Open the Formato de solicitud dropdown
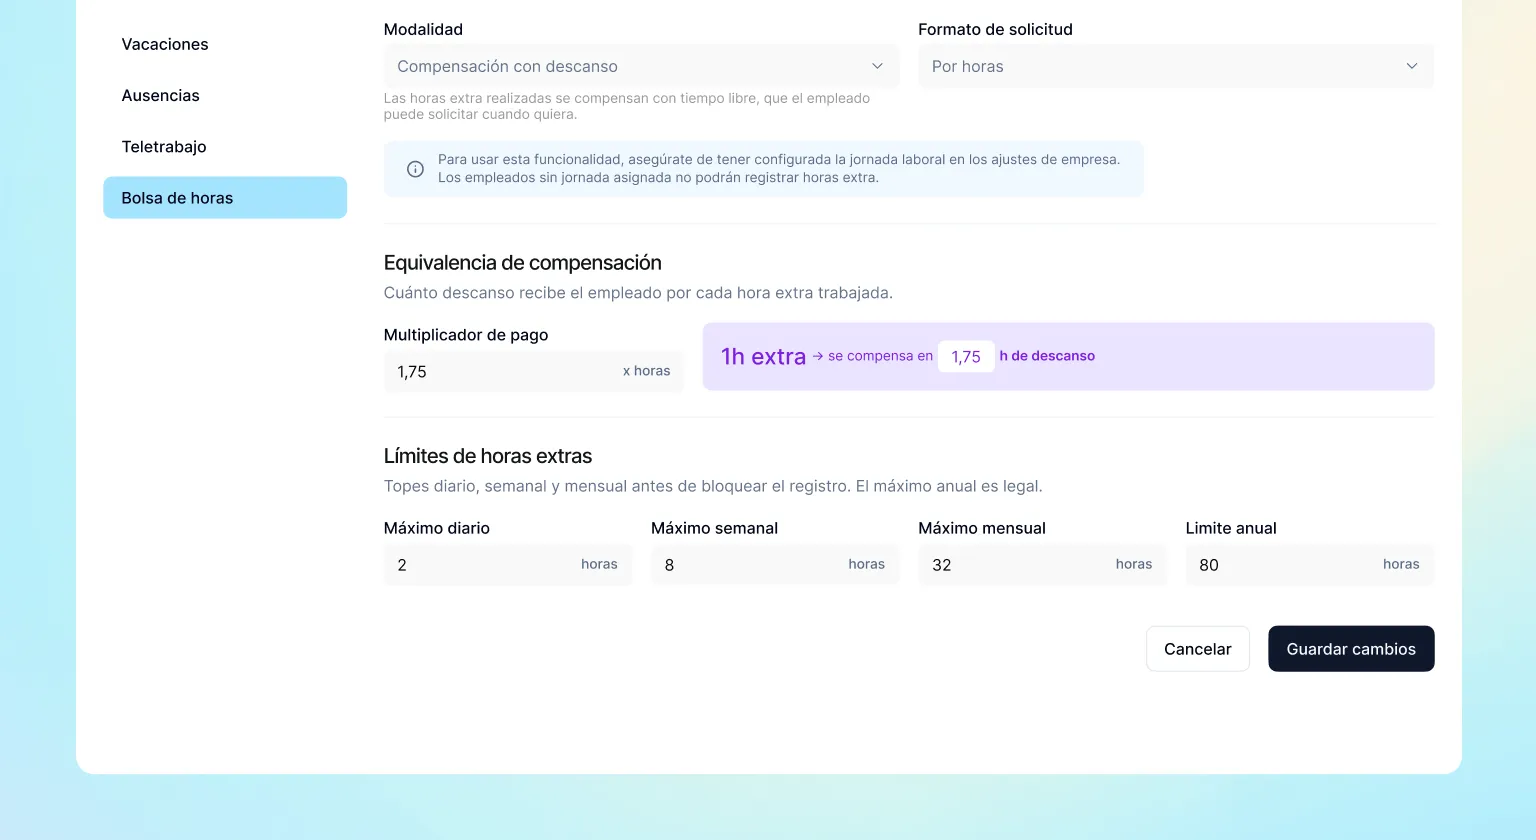The height and width of the screenshot is (840, 1536). pyautogui.click(x=1176, y=66)
